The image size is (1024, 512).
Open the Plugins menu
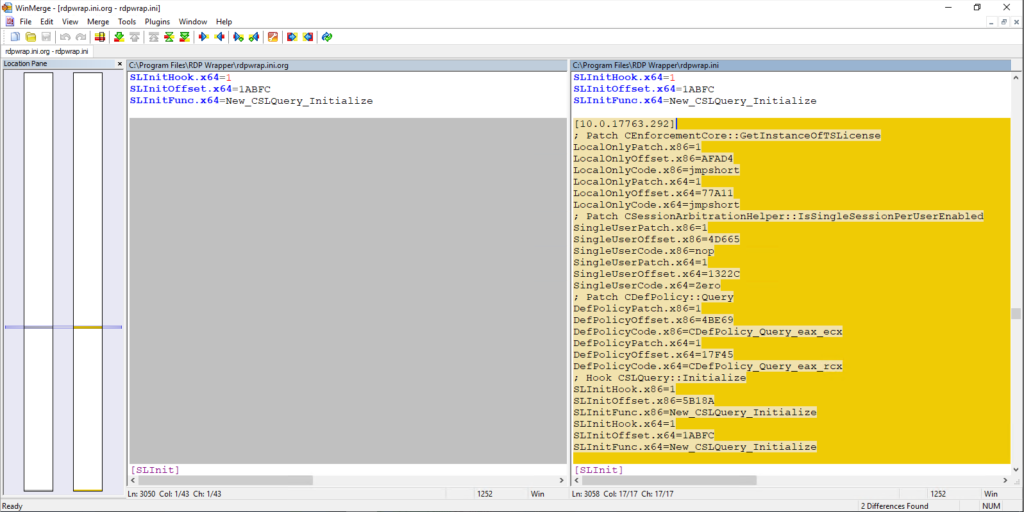pyautogui.click(x=157, y=21)
